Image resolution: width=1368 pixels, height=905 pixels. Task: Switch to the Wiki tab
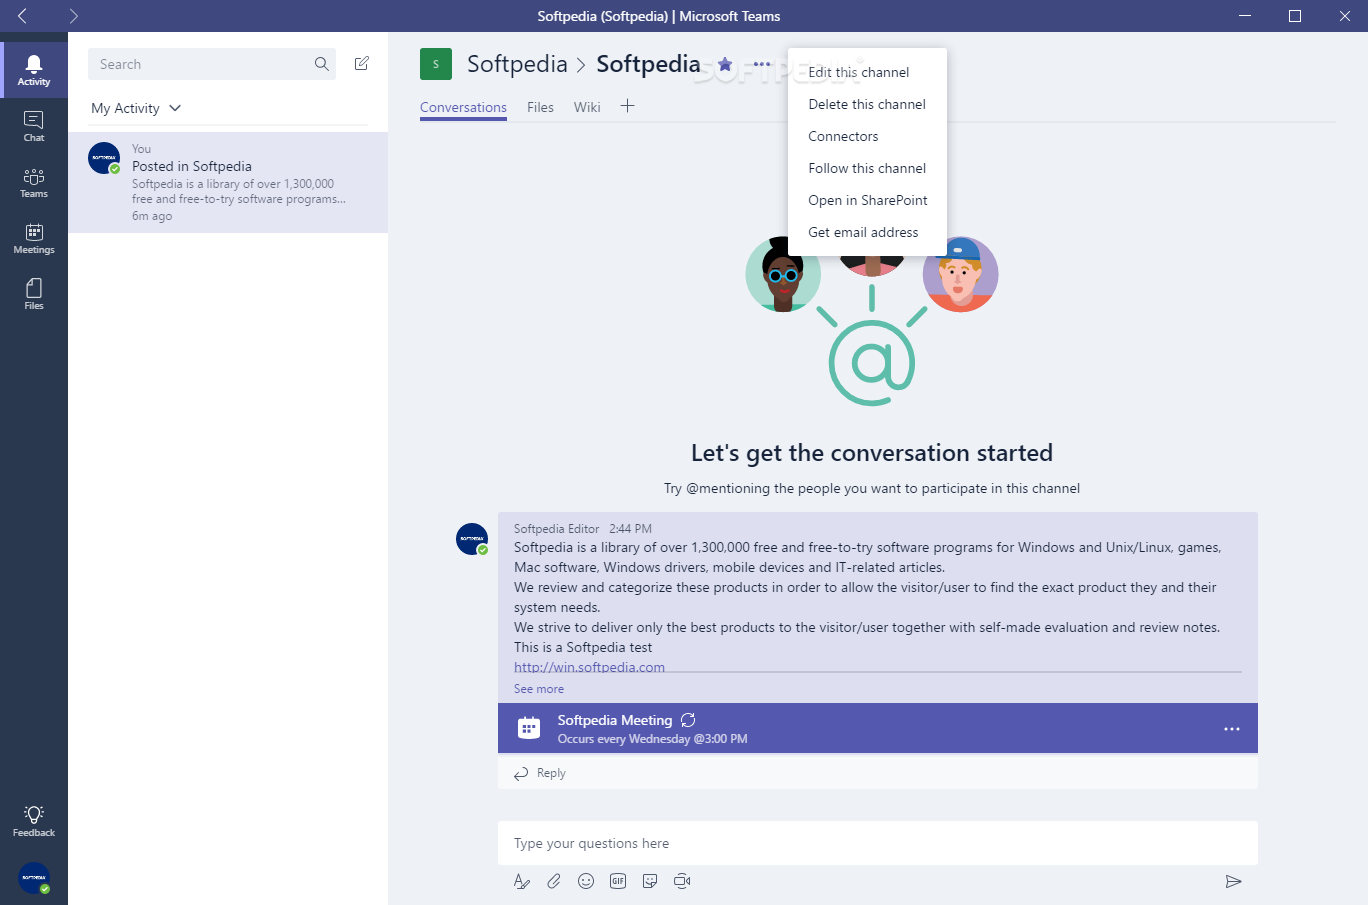click(587, 107)
